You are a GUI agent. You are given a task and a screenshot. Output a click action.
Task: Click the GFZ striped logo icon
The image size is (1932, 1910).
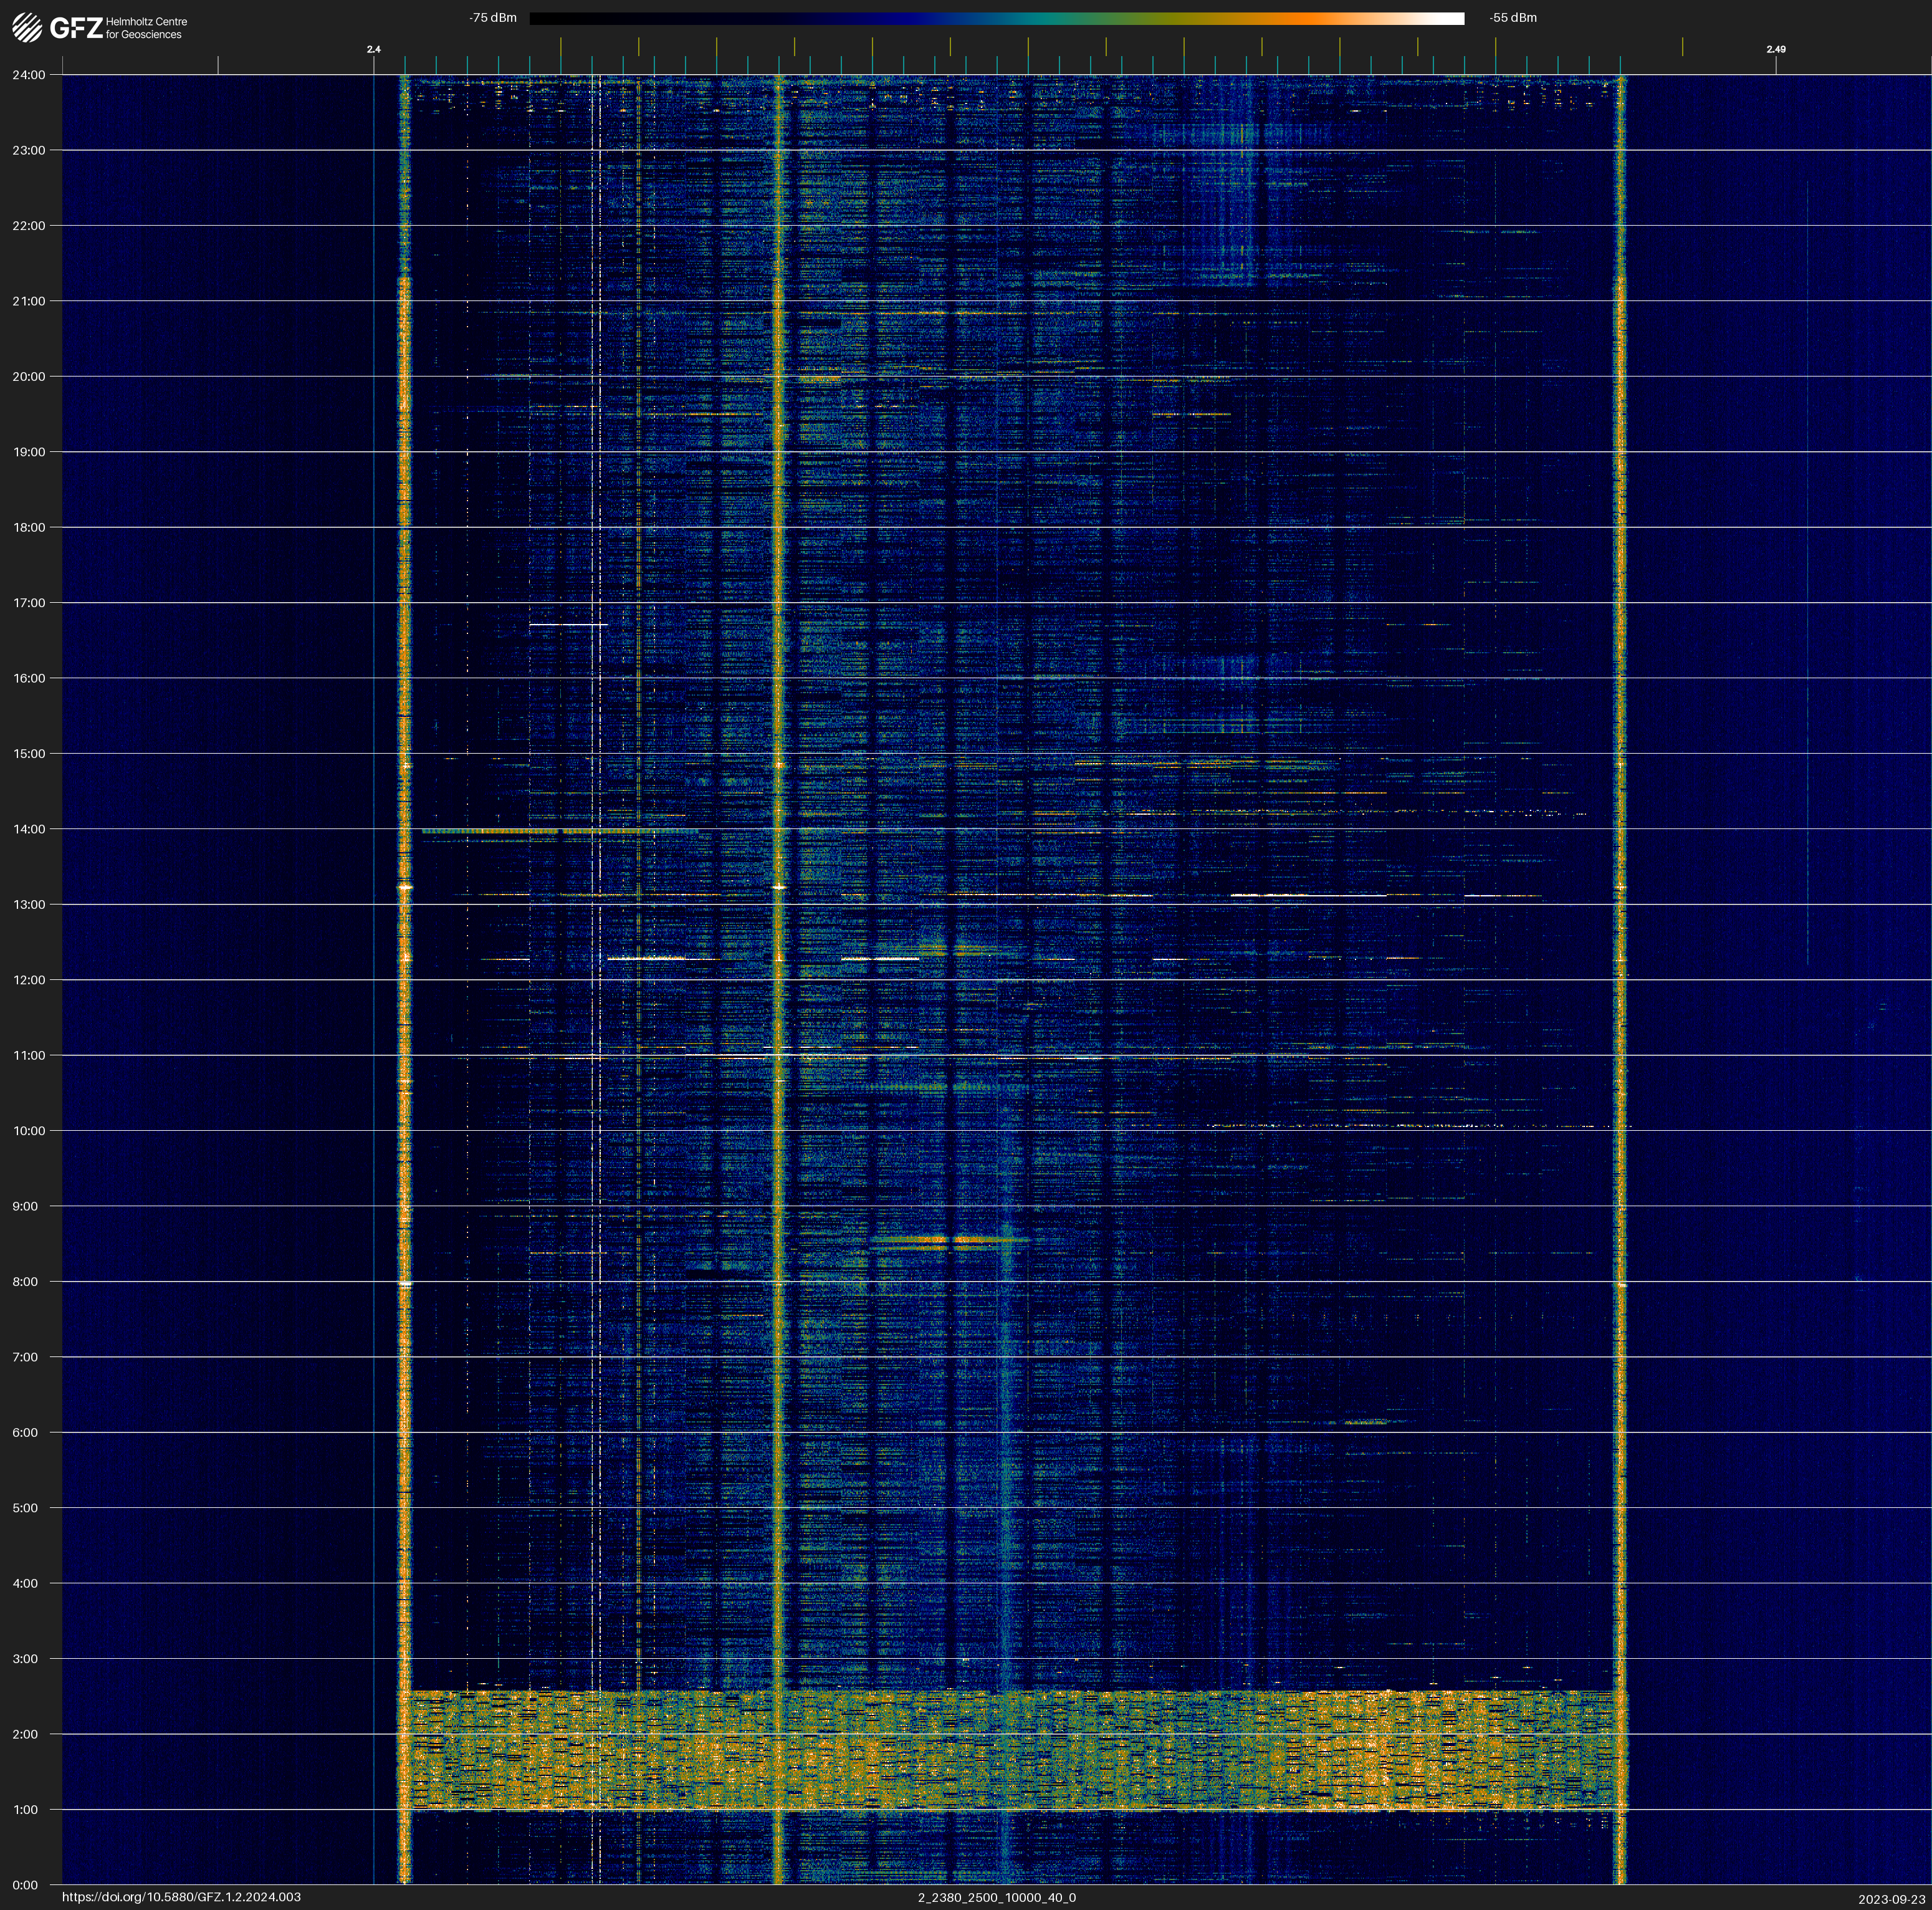[27, 27]
